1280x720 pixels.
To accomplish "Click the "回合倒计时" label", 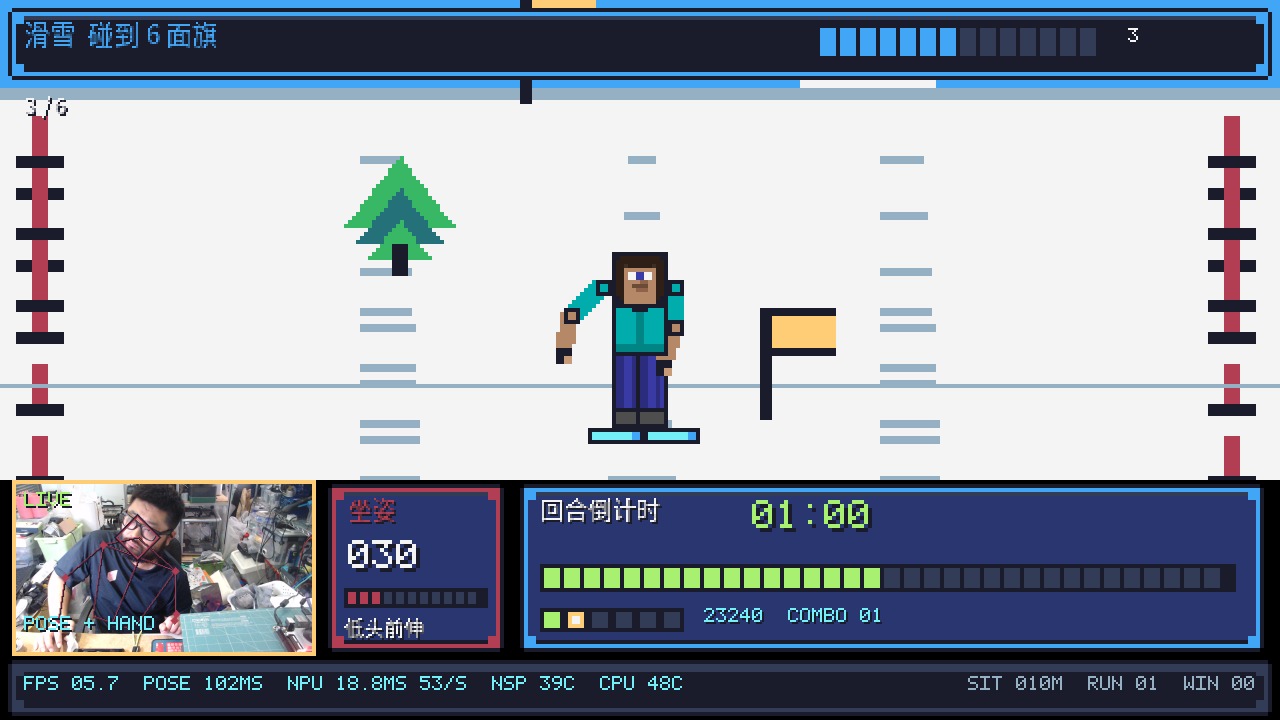I will pos(600,511).
